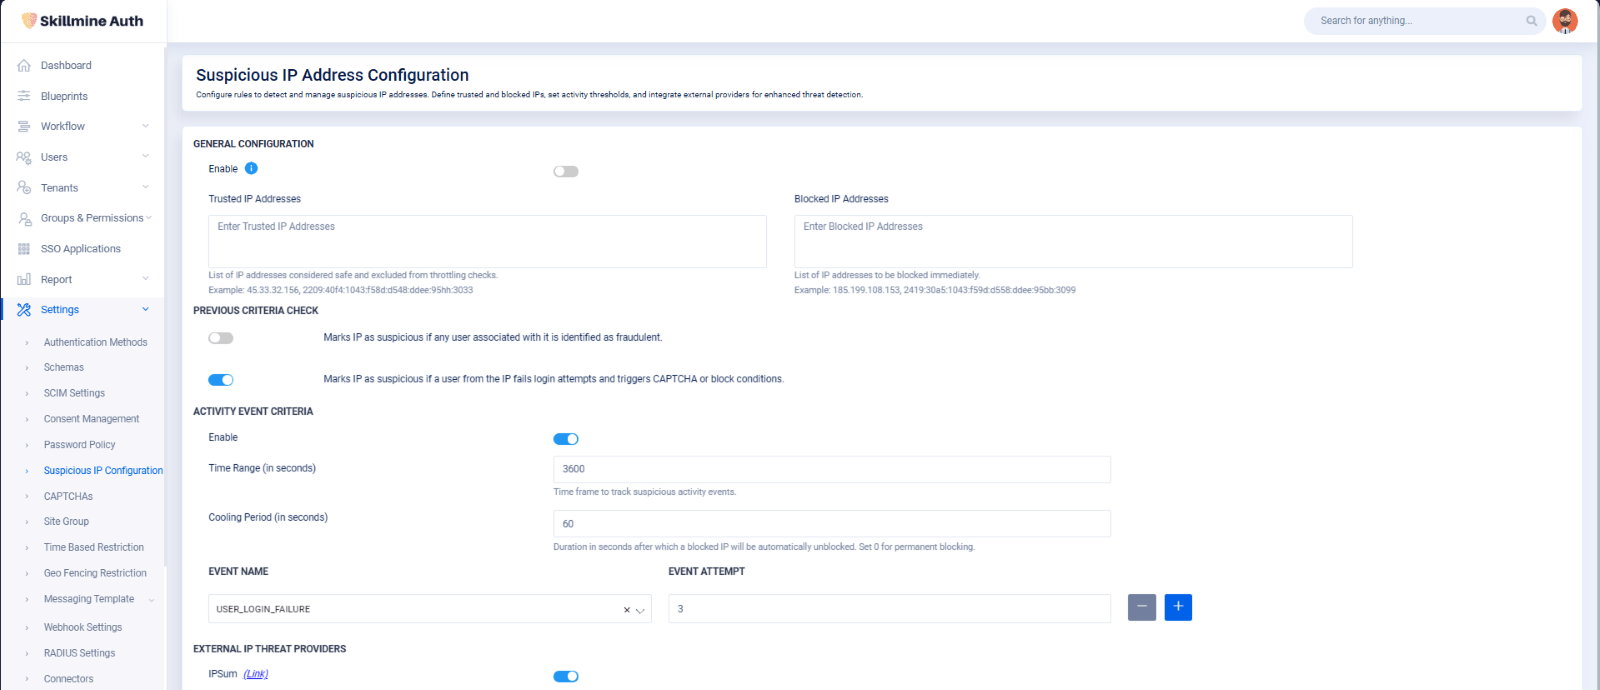Open CAPTCHAs settings
The image size is (1600, 690).
[68, 496]
